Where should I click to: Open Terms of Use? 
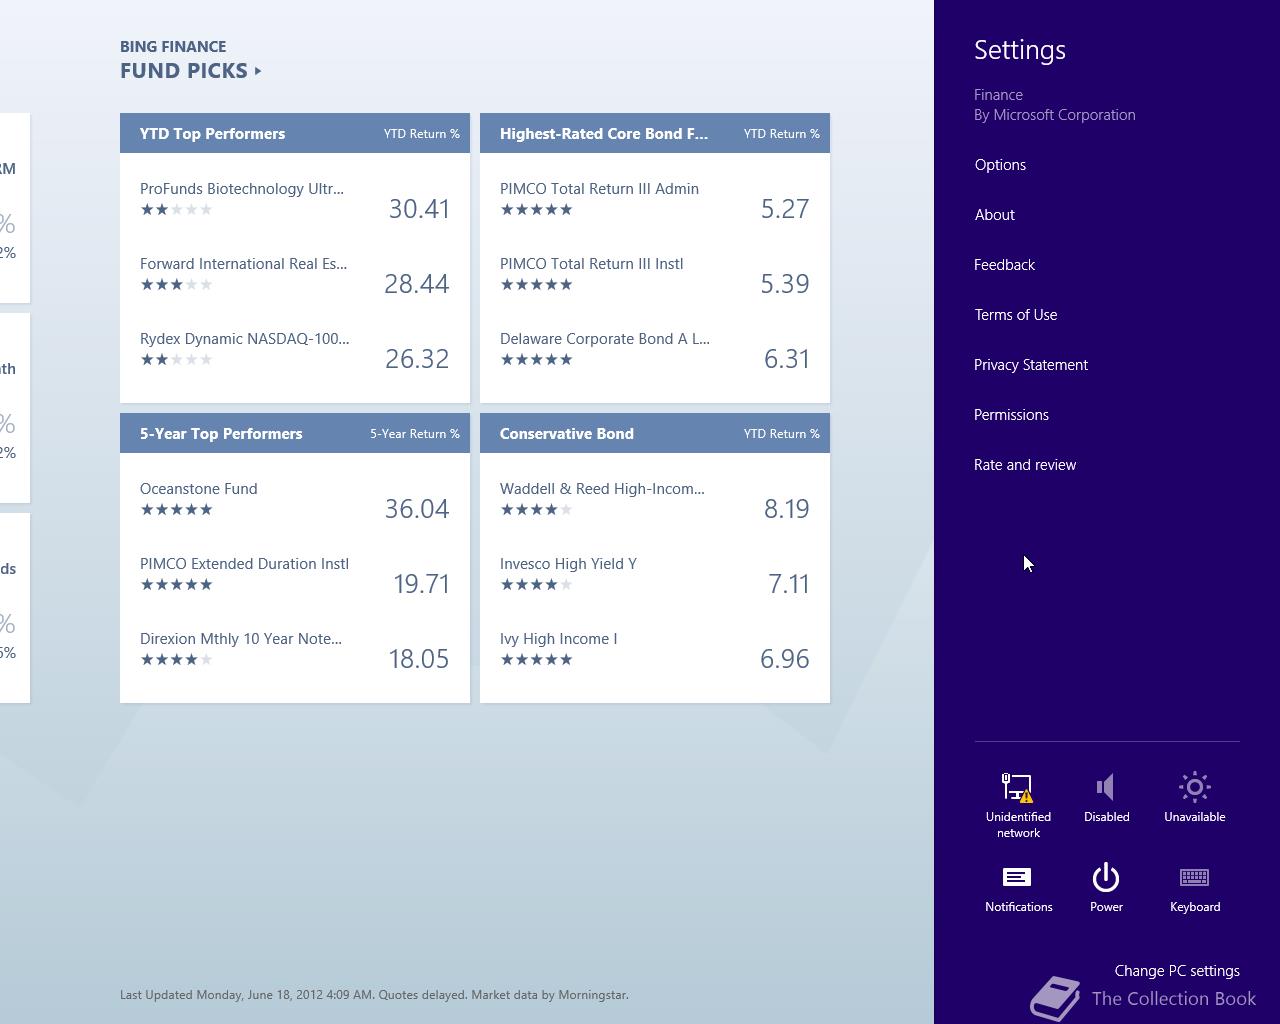[1015, 315]
